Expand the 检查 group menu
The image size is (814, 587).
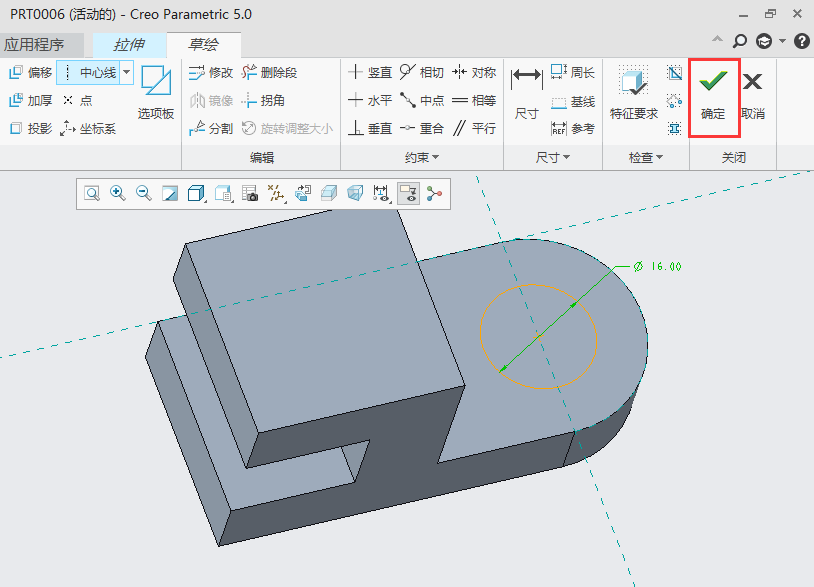(x=645, y=158)
